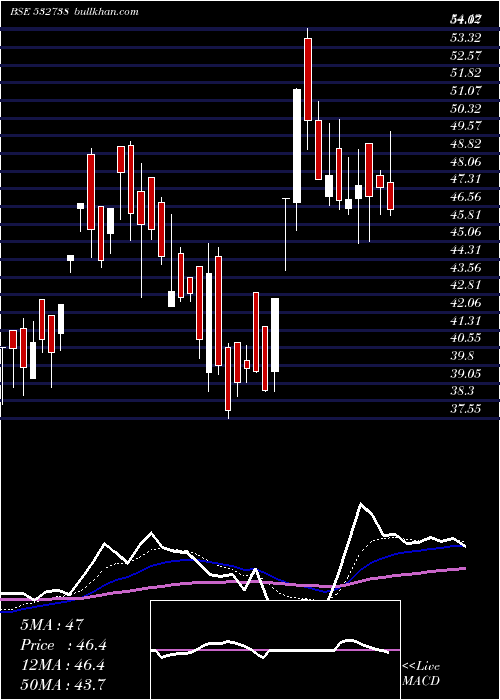Click the 46.56 price axis label
This screenshot has width=500, height=700.
coord(466,197)
